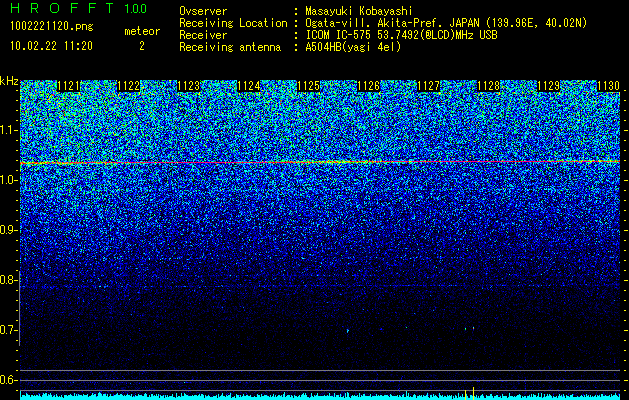The height and width of the screenshot is (400, 629).
Task: Click the version number 1.0.0
Action: [x=135, y=8]
